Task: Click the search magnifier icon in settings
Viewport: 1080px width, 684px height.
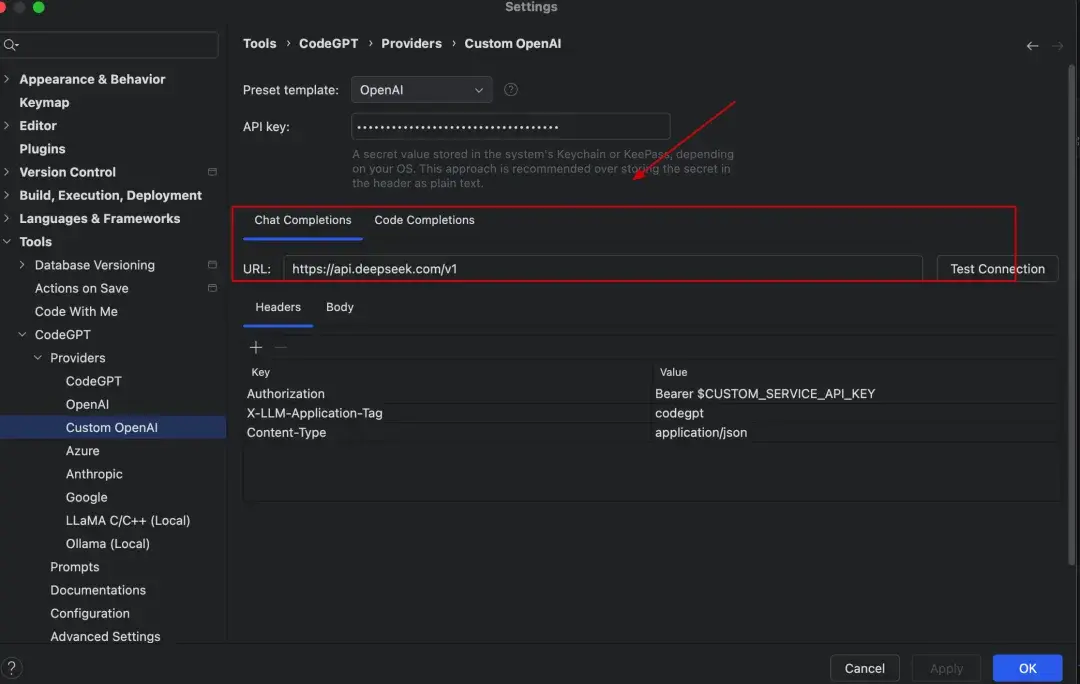Action: 10,45
